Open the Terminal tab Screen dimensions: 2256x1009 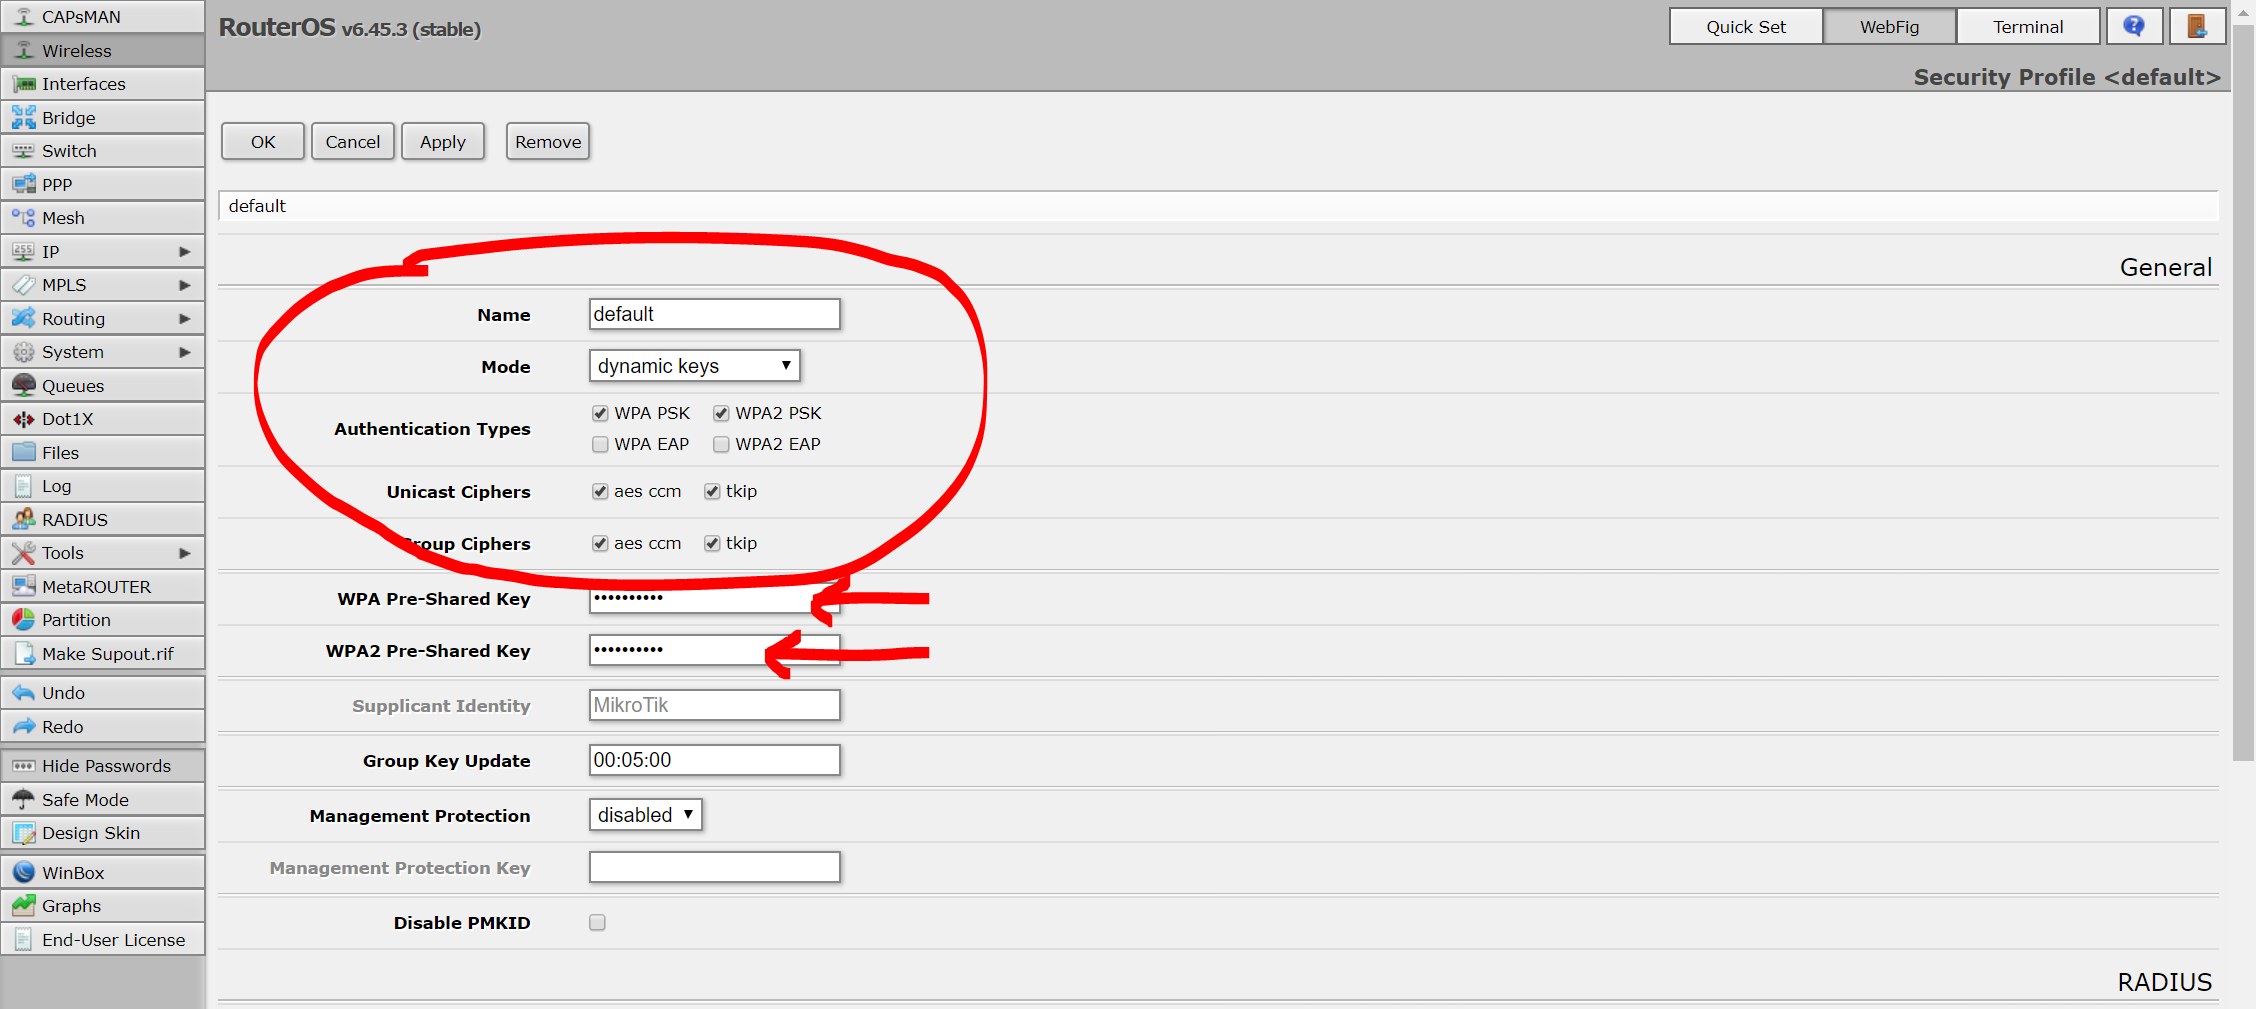coord(2027,27)
